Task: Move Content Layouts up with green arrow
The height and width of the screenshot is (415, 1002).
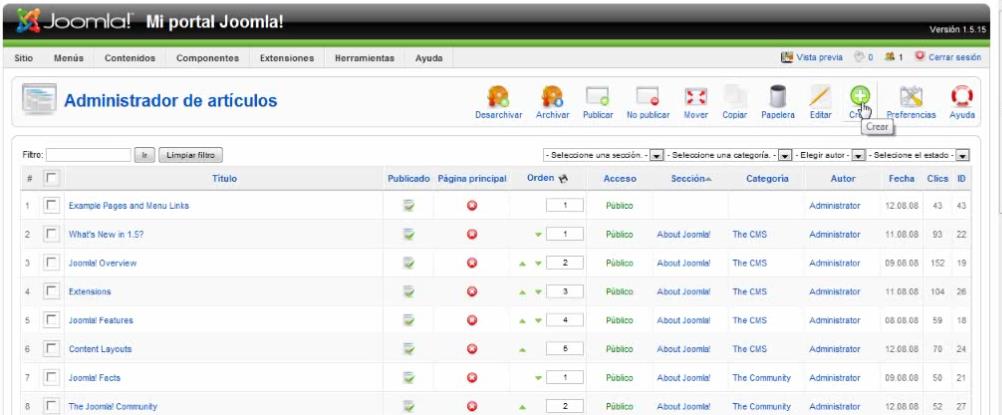Action: [522, 350]
